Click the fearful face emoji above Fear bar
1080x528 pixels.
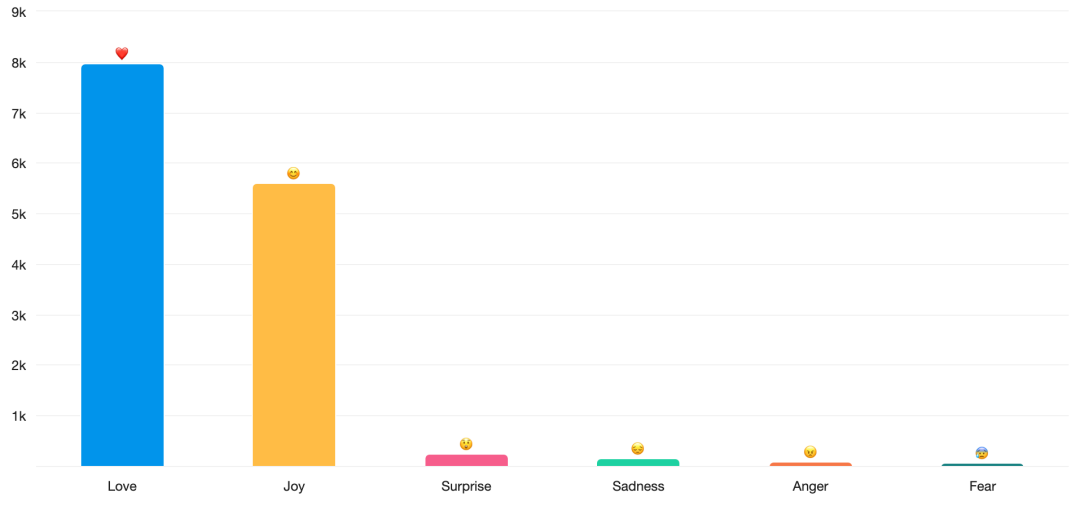pos(982,453)
